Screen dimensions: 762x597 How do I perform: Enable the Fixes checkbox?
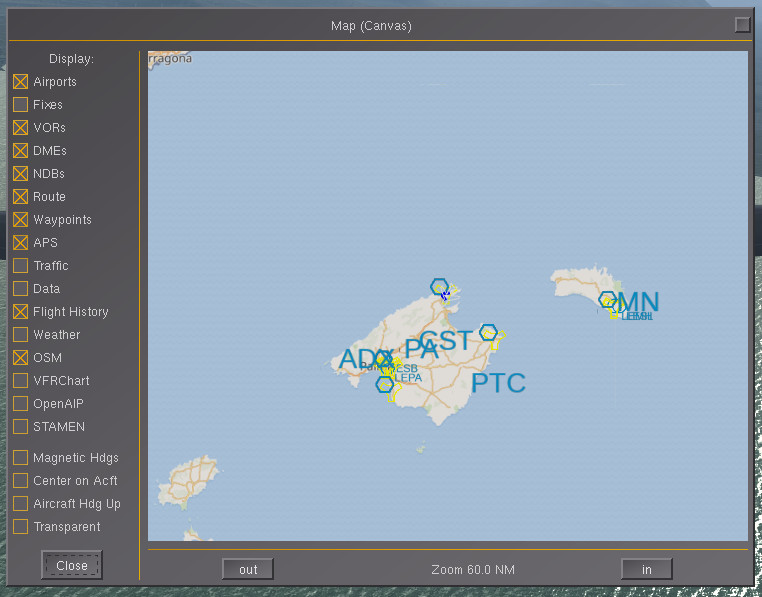coord(20,105)
